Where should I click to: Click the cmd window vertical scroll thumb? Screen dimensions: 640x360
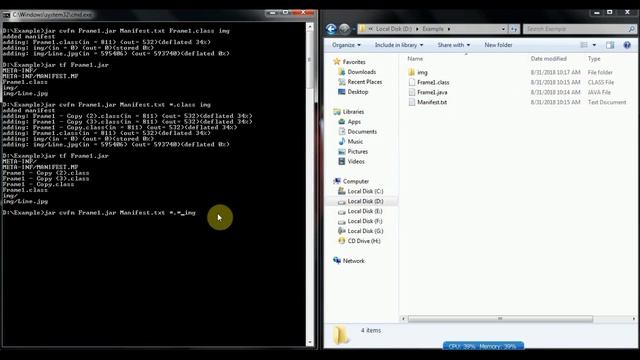[310, 60]
